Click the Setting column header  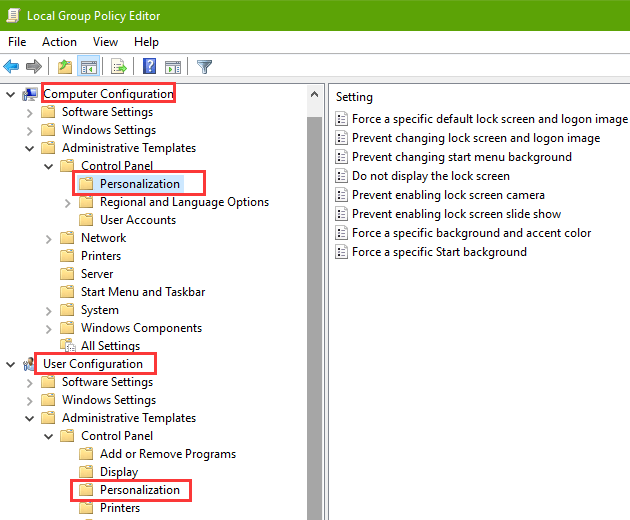[354, 97]
